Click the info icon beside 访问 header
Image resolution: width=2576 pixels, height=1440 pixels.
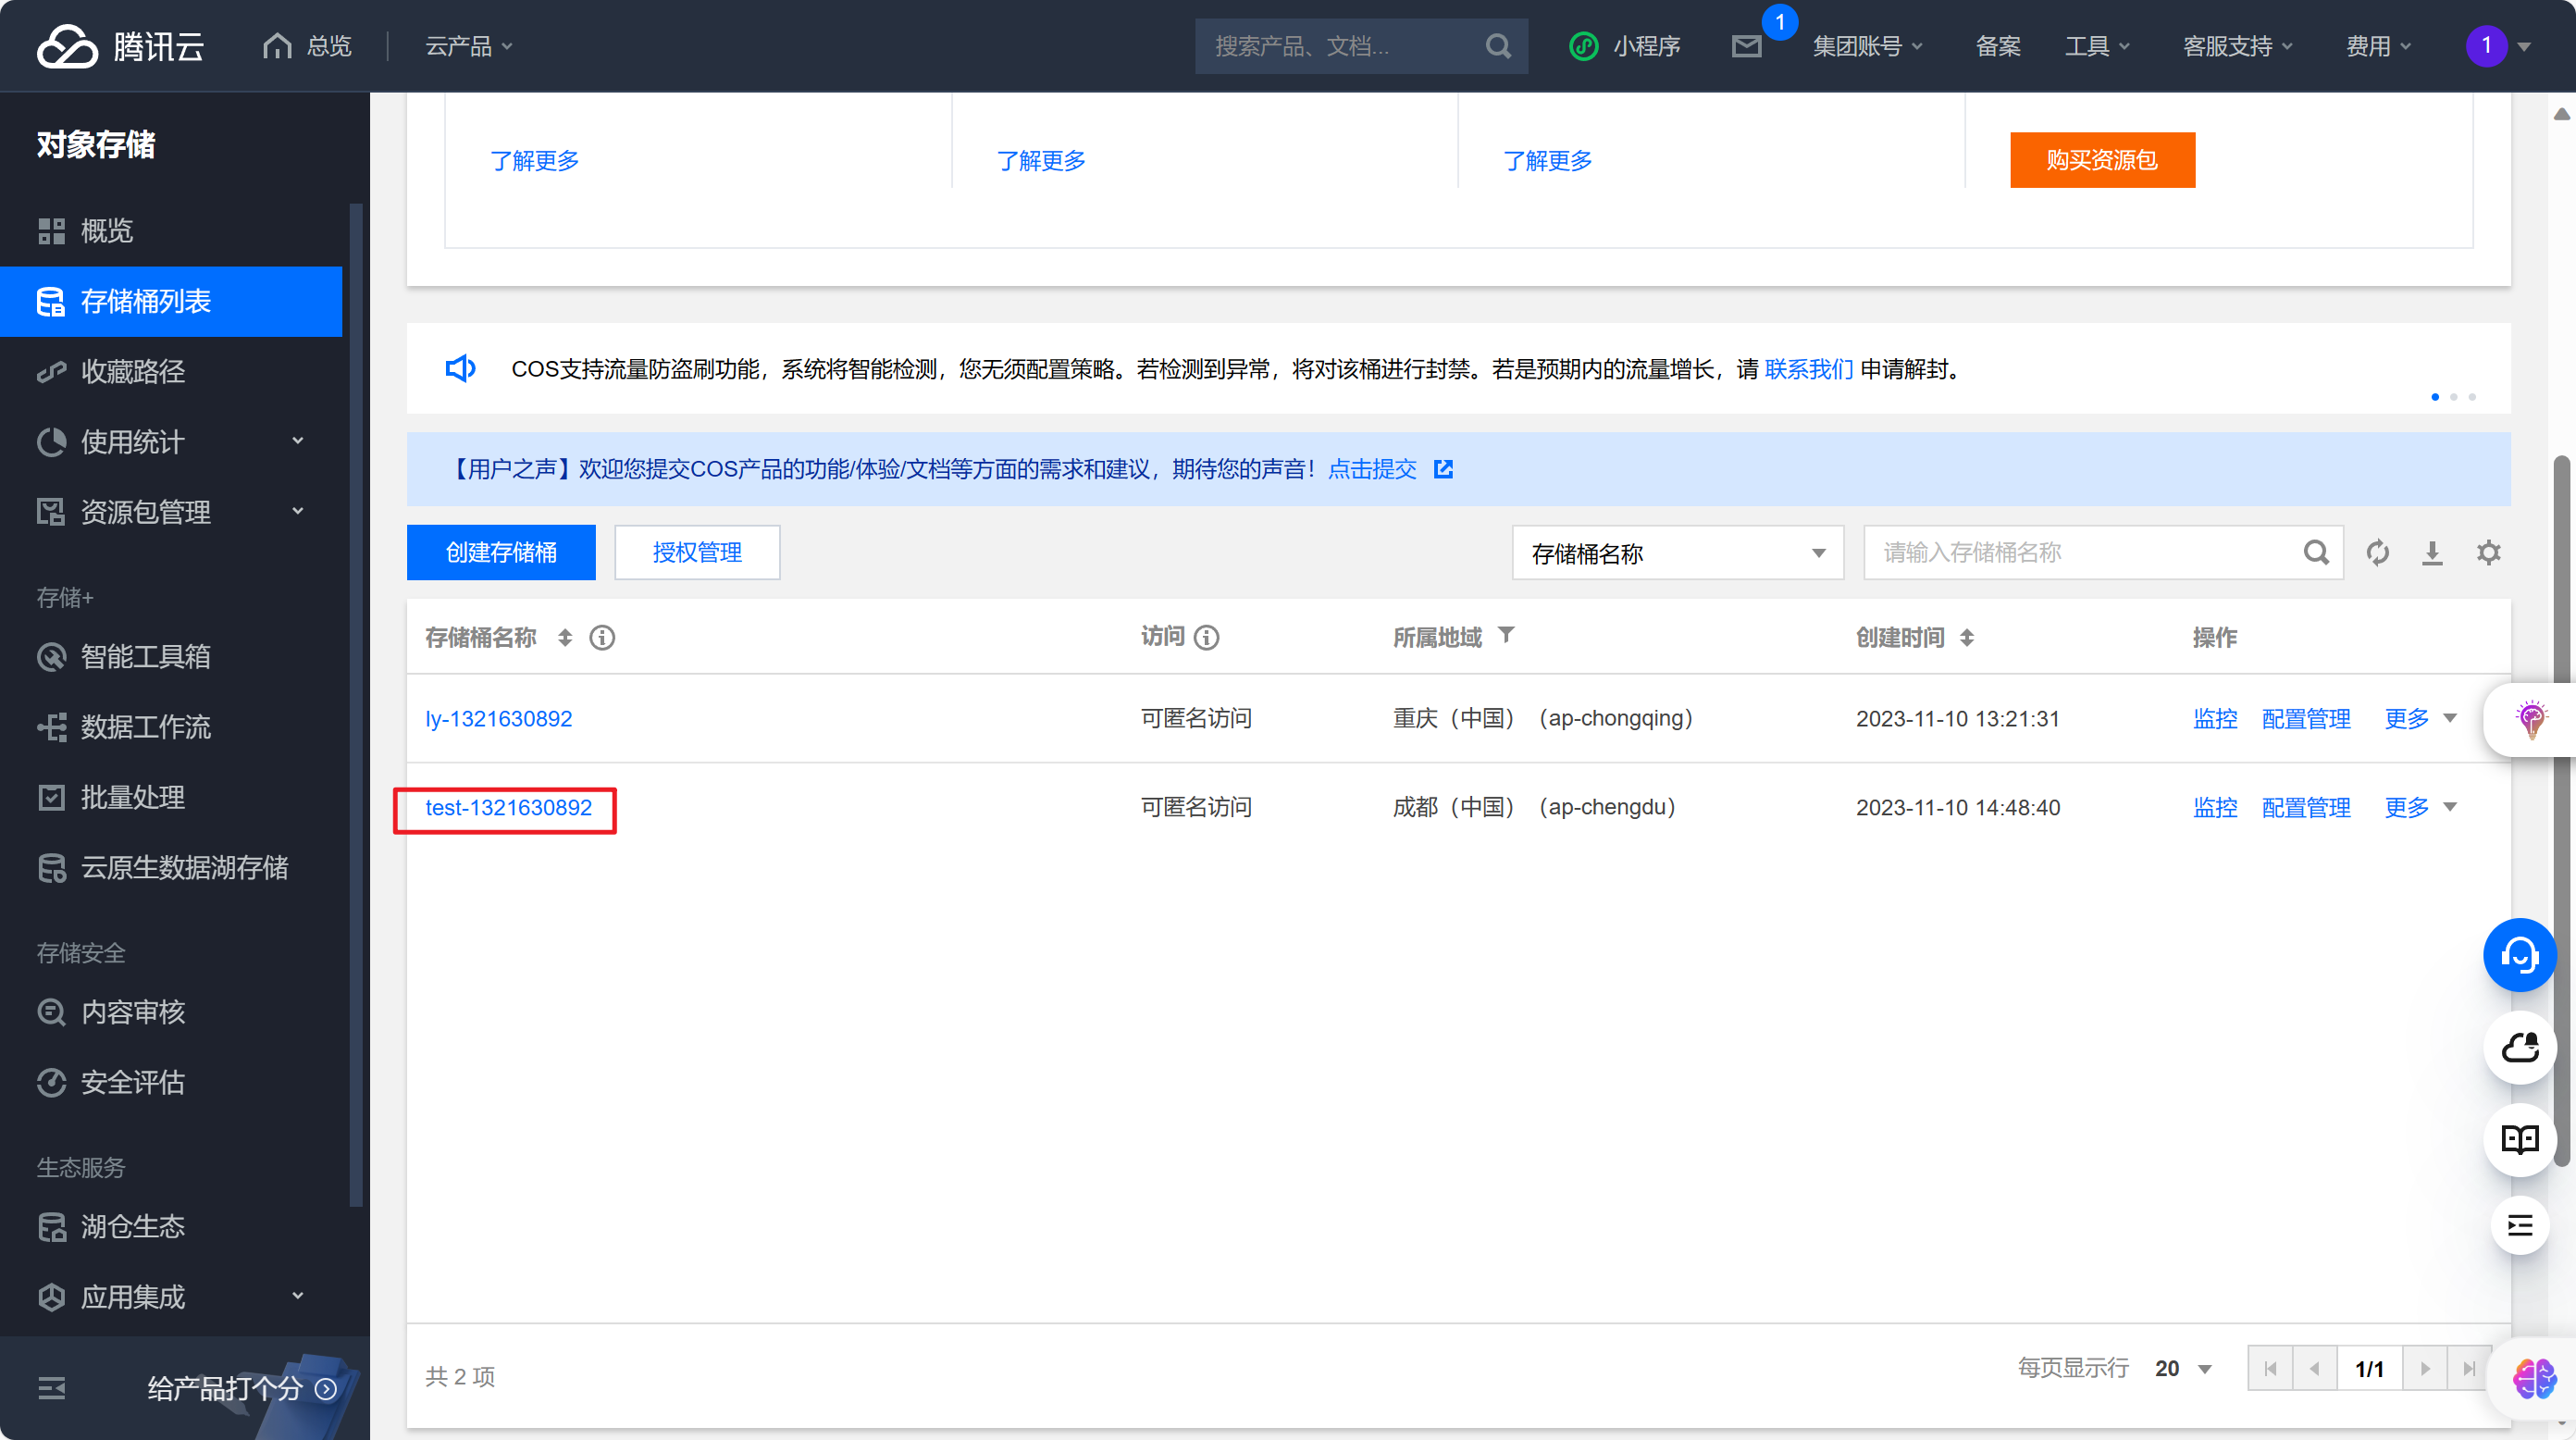coord(1207,637)
